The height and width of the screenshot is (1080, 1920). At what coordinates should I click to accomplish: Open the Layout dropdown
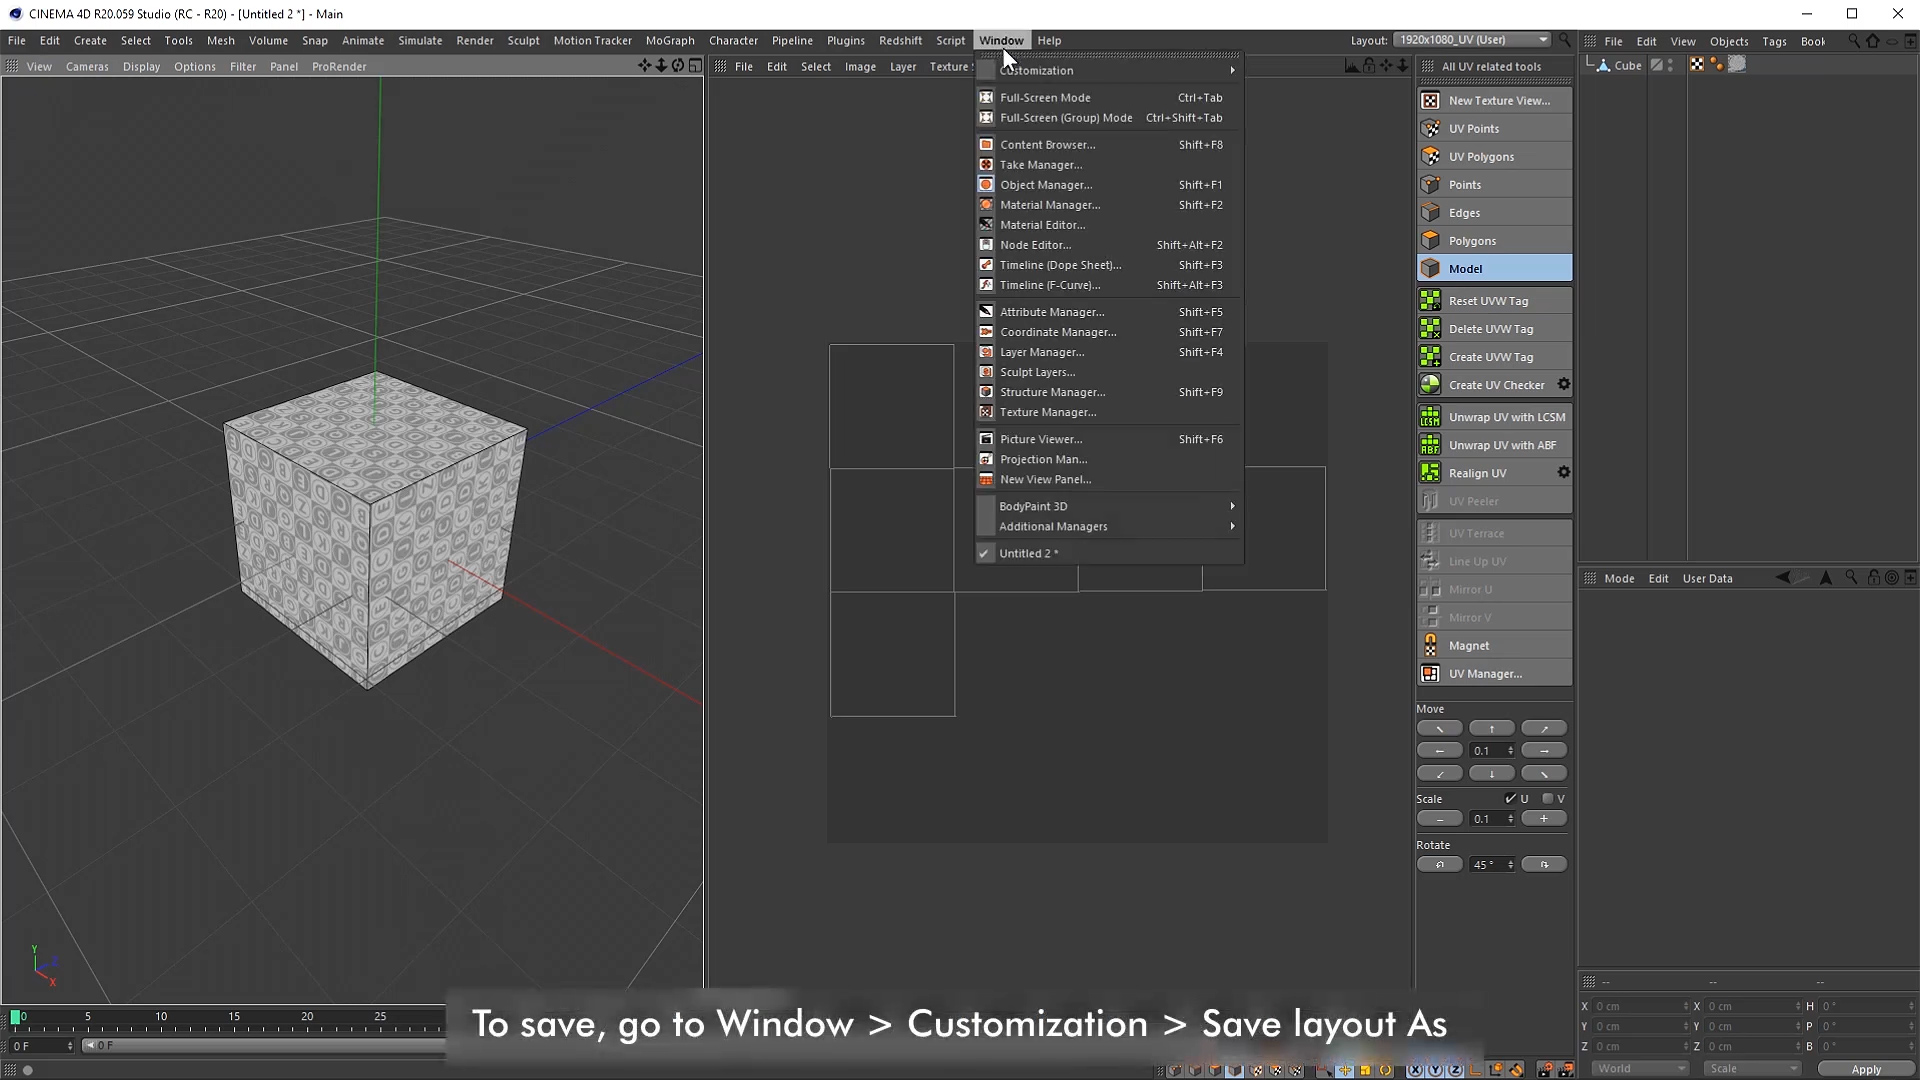coord(1472,40)
